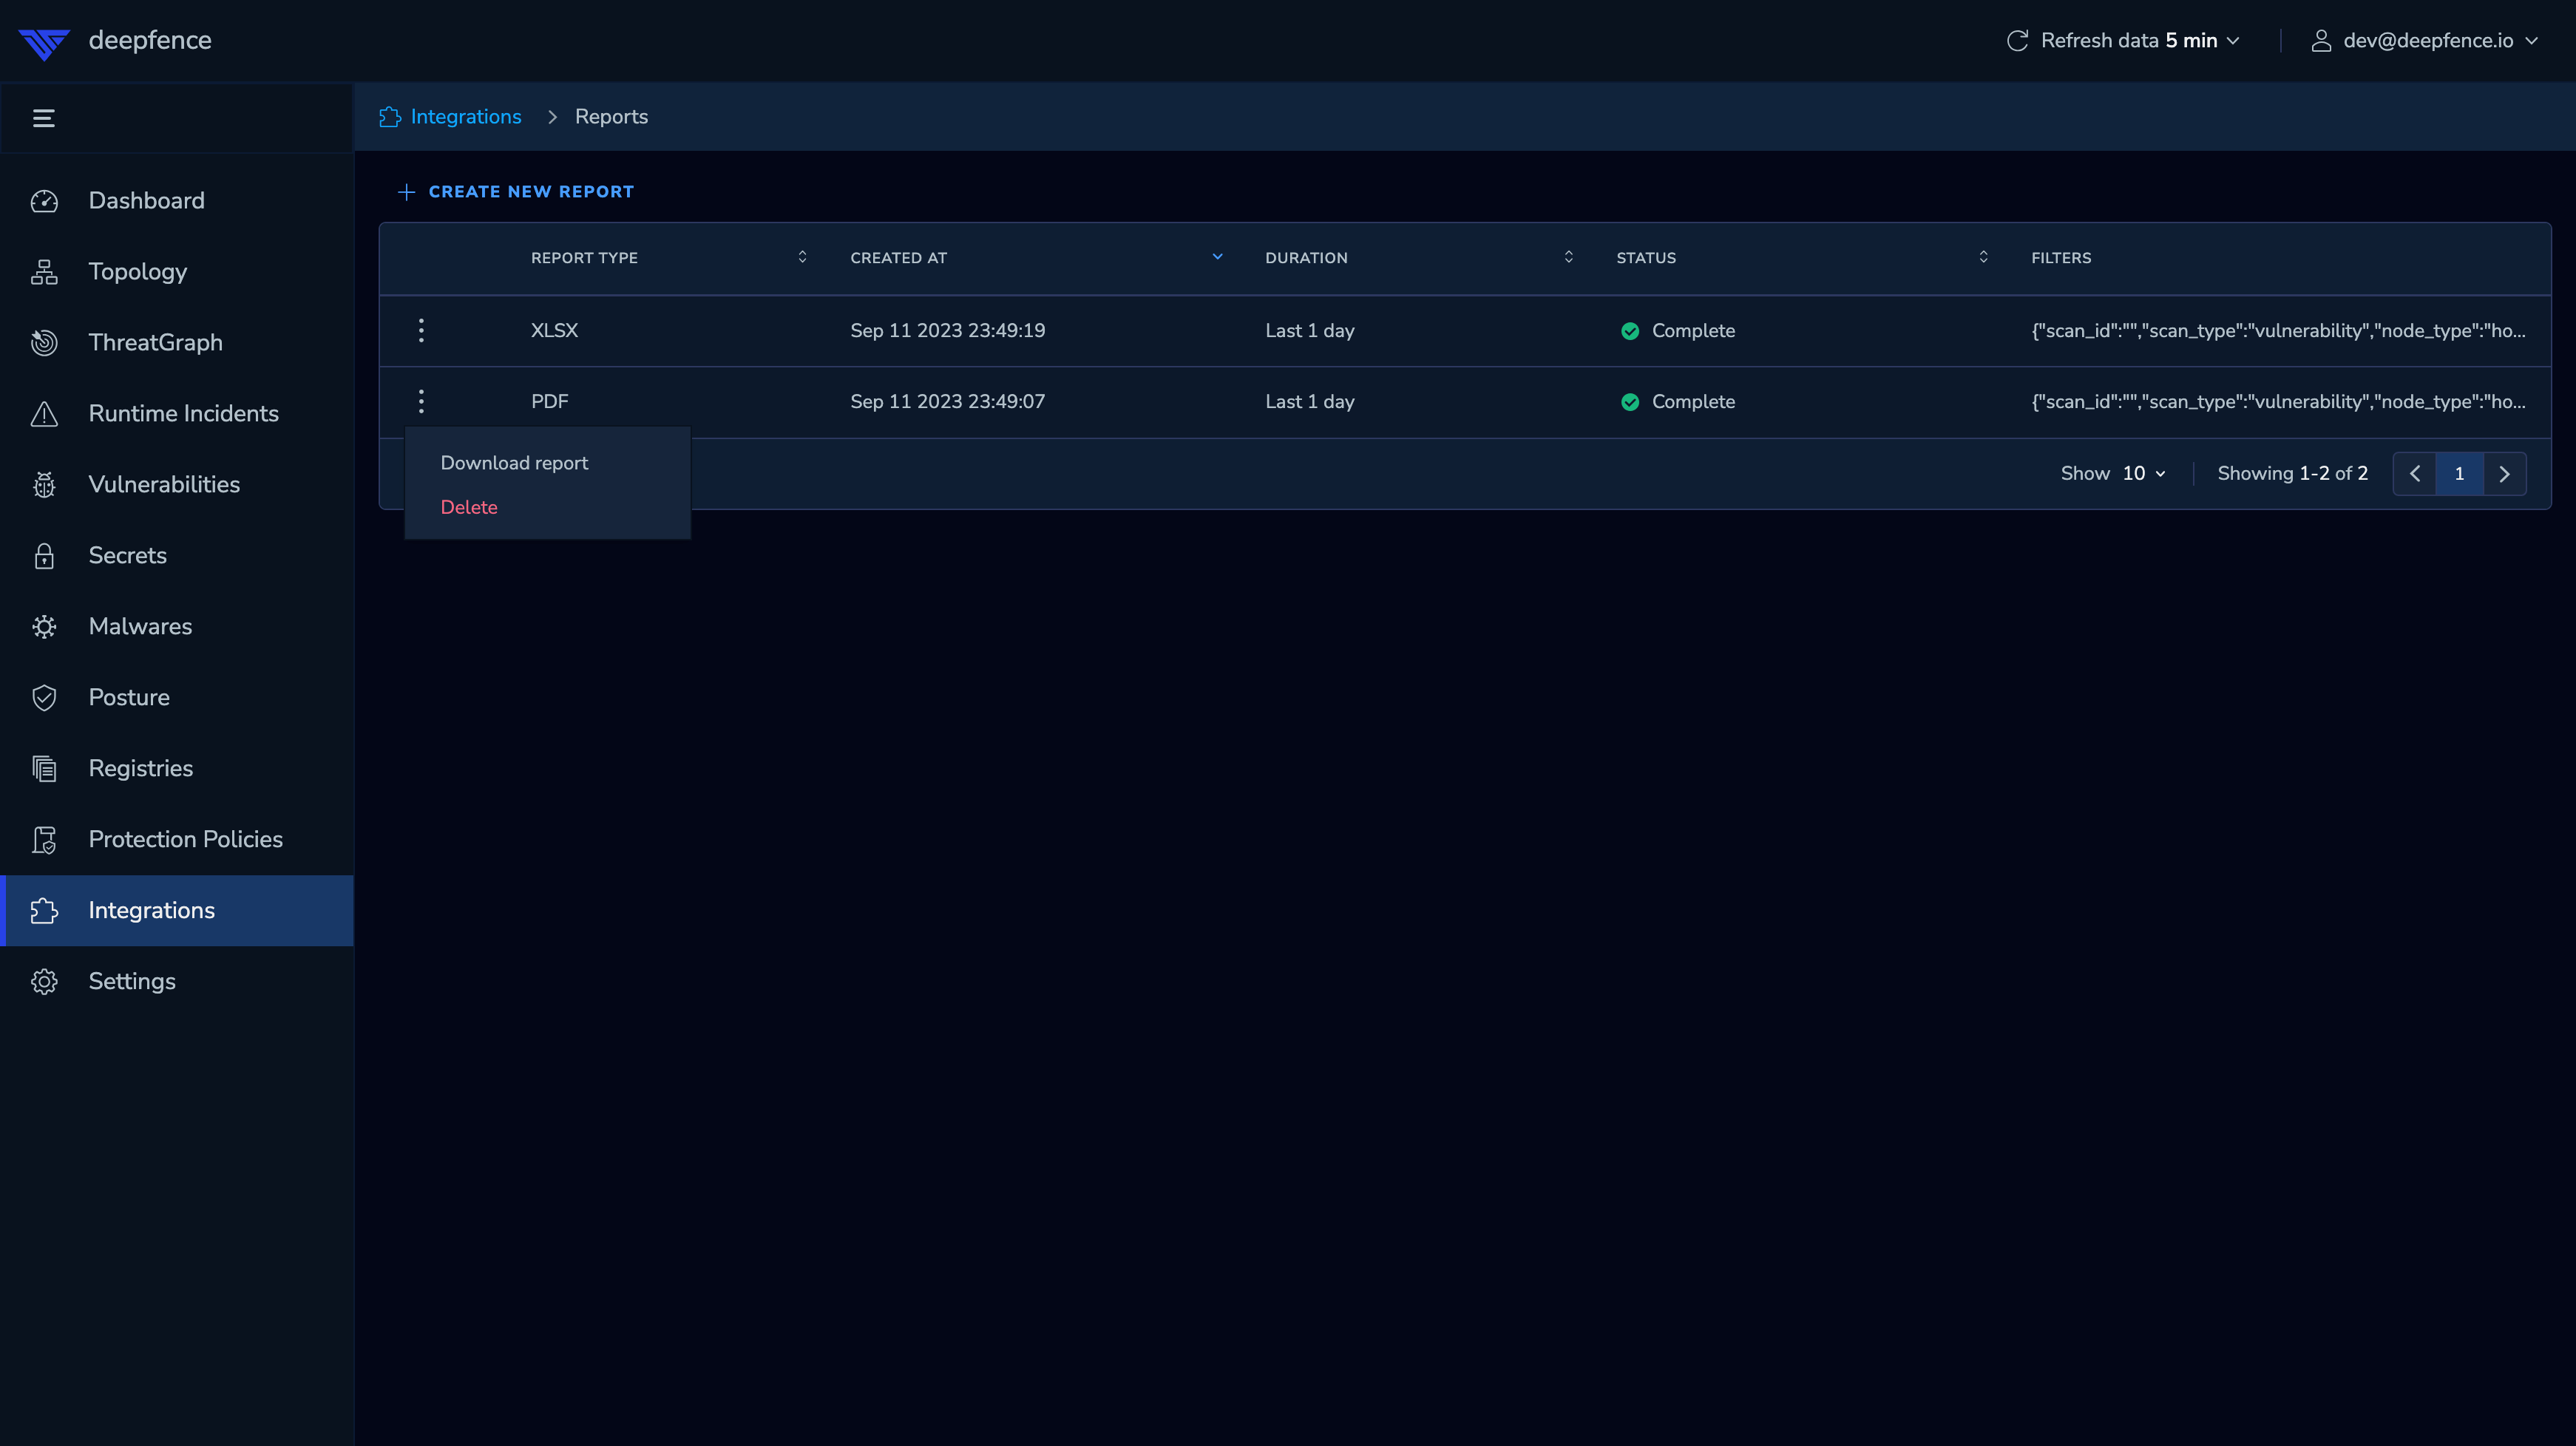Image resolution: width=2576 pixels, height=1446 pixels.
Task: Click XLSX row filters JSON text
Action: [x=2278, y=331]
